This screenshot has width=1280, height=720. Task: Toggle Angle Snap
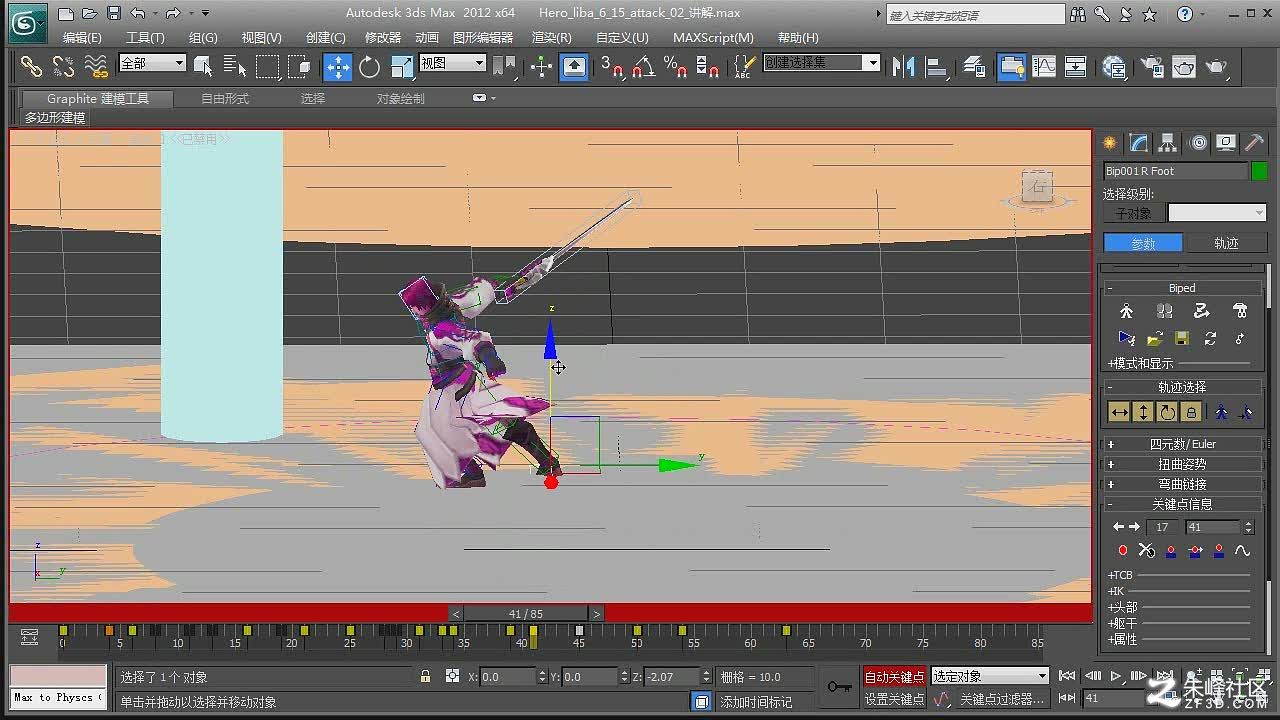point(643,66)
